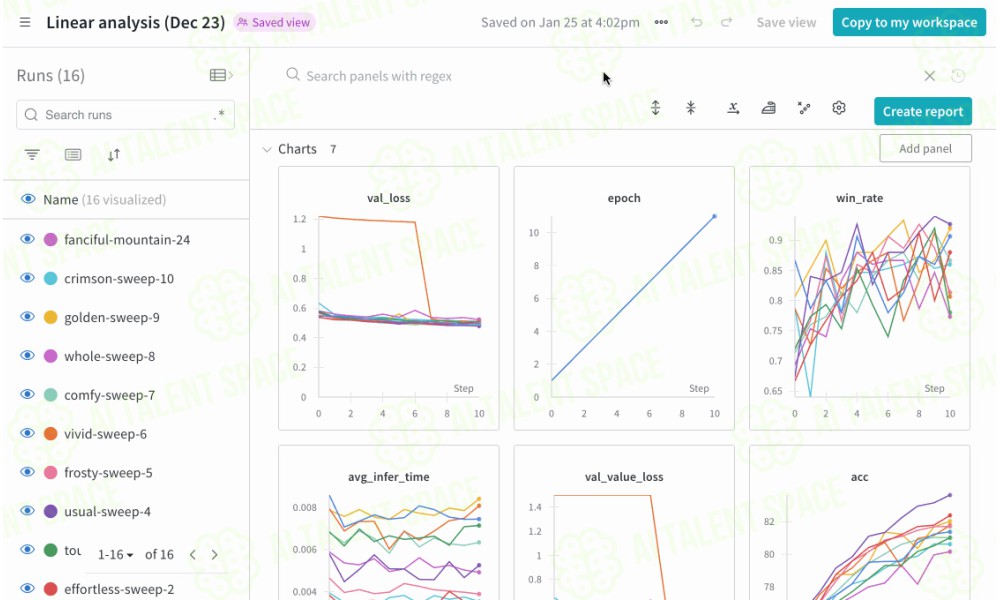1000x600 pixels.
Task: Open the panel search history clock icon
Action: pyautogui.click(x=958, y=76)
